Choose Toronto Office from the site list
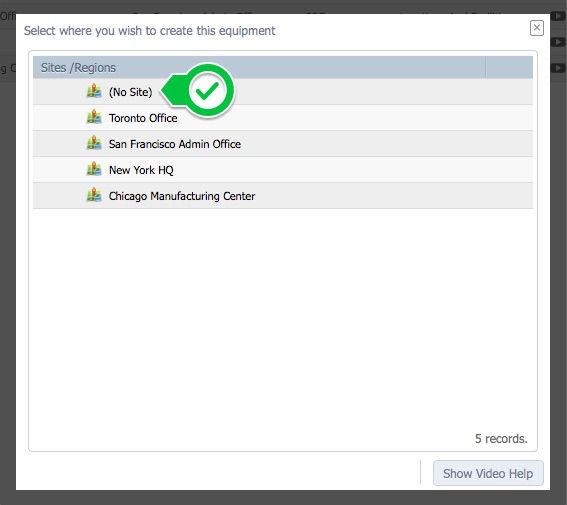 (x=143, y=118)
